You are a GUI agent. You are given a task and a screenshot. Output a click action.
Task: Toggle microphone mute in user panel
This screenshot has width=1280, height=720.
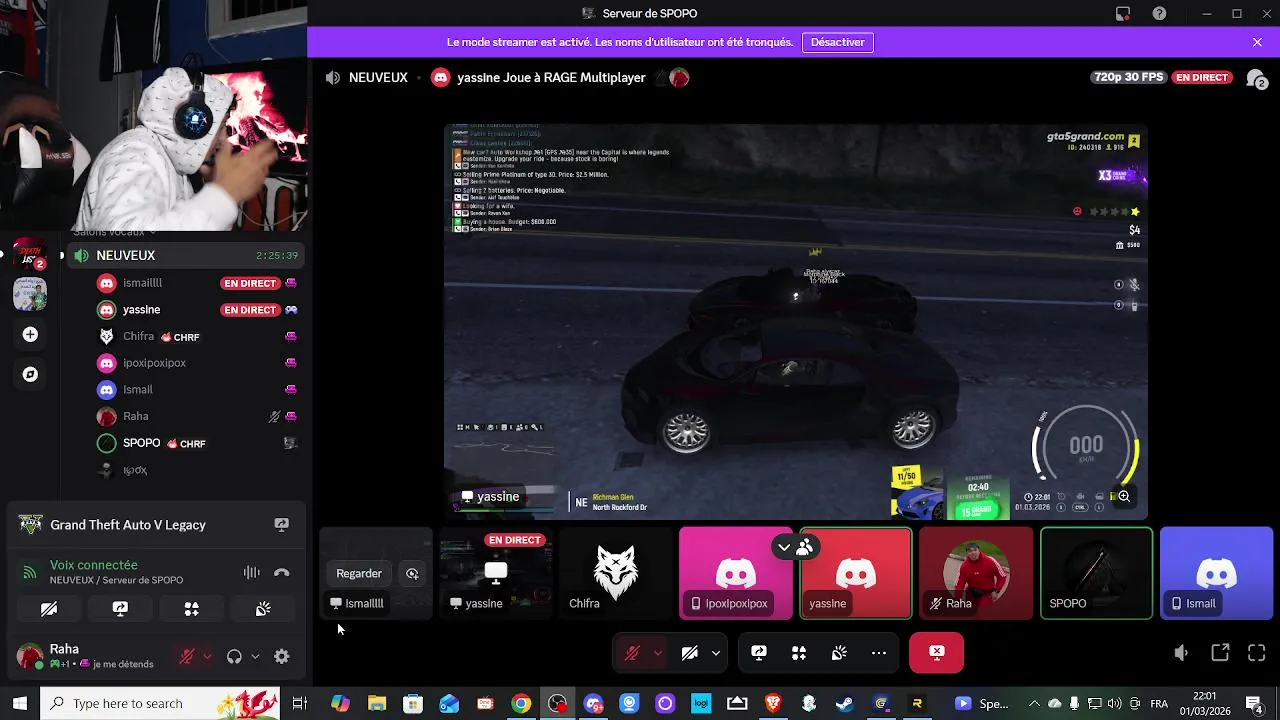186,657
